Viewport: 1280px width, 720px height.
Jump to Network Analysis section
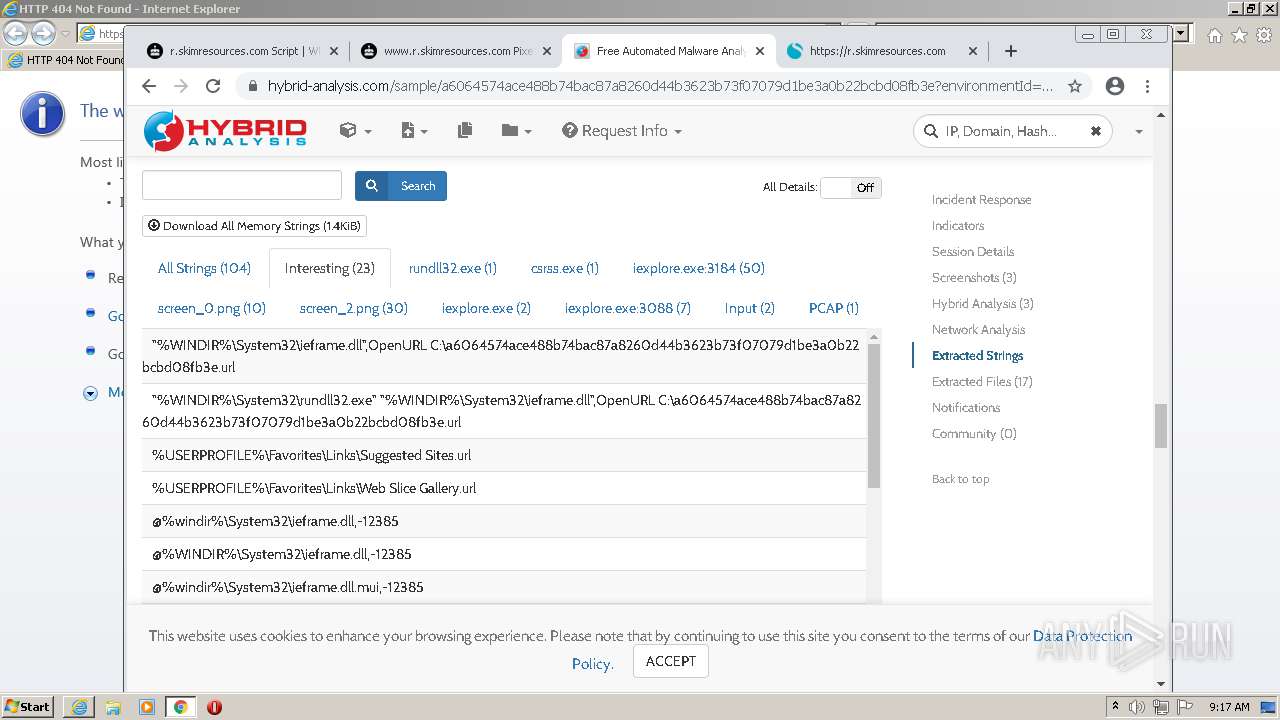click(x=978, y=330)
